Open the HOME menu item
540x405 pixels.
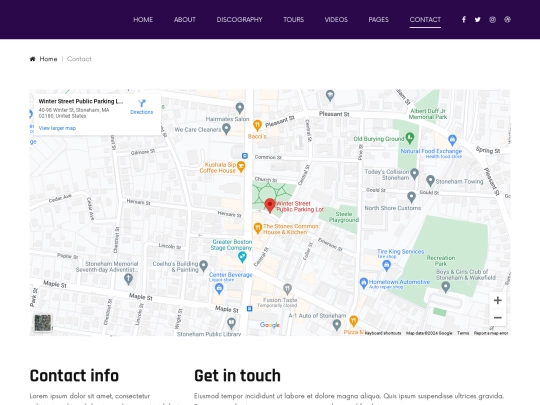tap(143, 20)
